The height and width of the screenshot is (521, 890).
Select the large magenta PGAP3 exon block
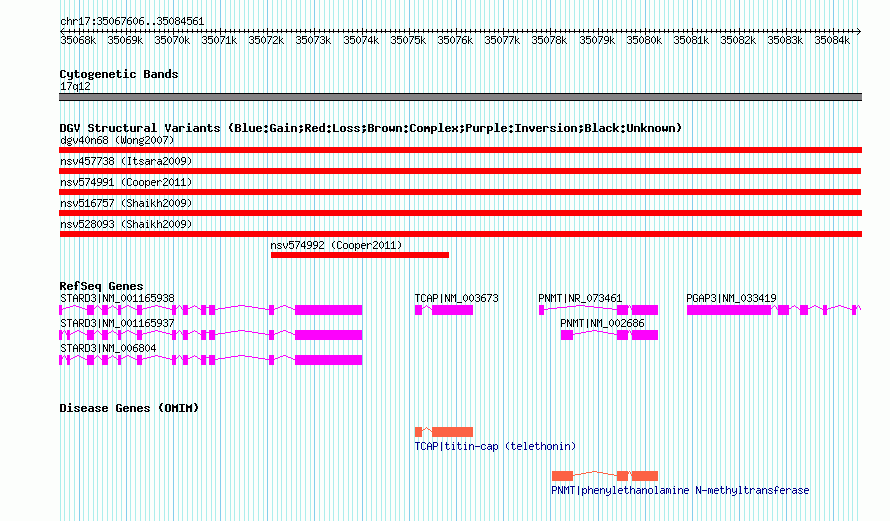click(729, 310)
